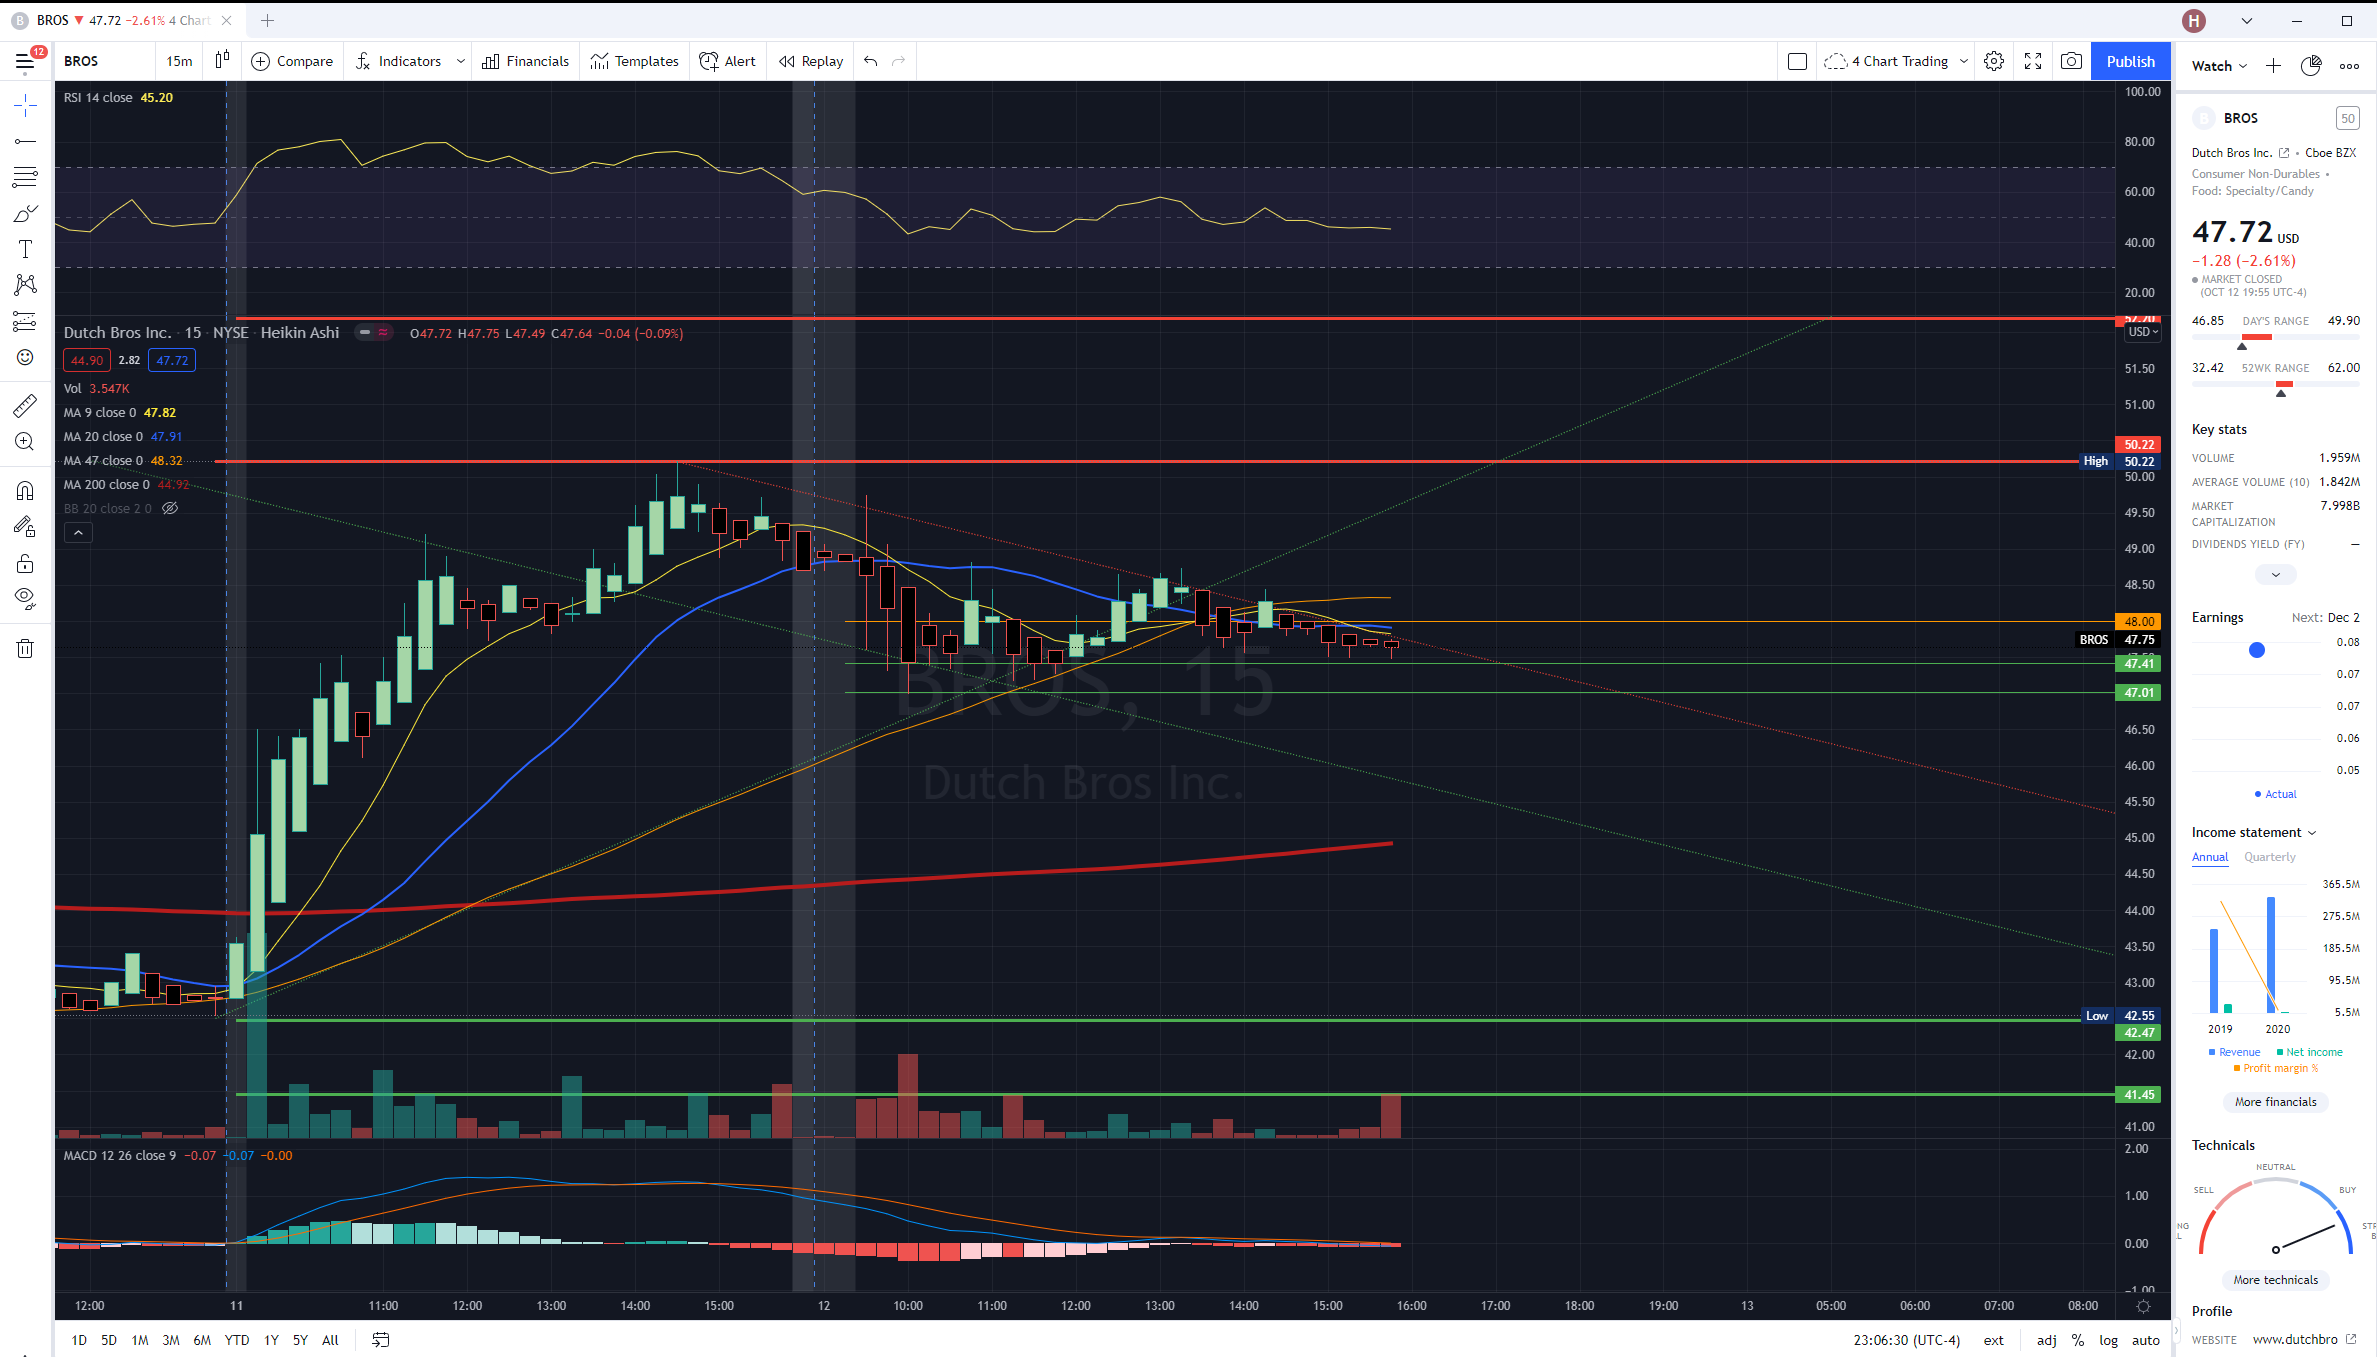2377x1357 pixels.
Task: Open the Financials menu
Action: 526,61
